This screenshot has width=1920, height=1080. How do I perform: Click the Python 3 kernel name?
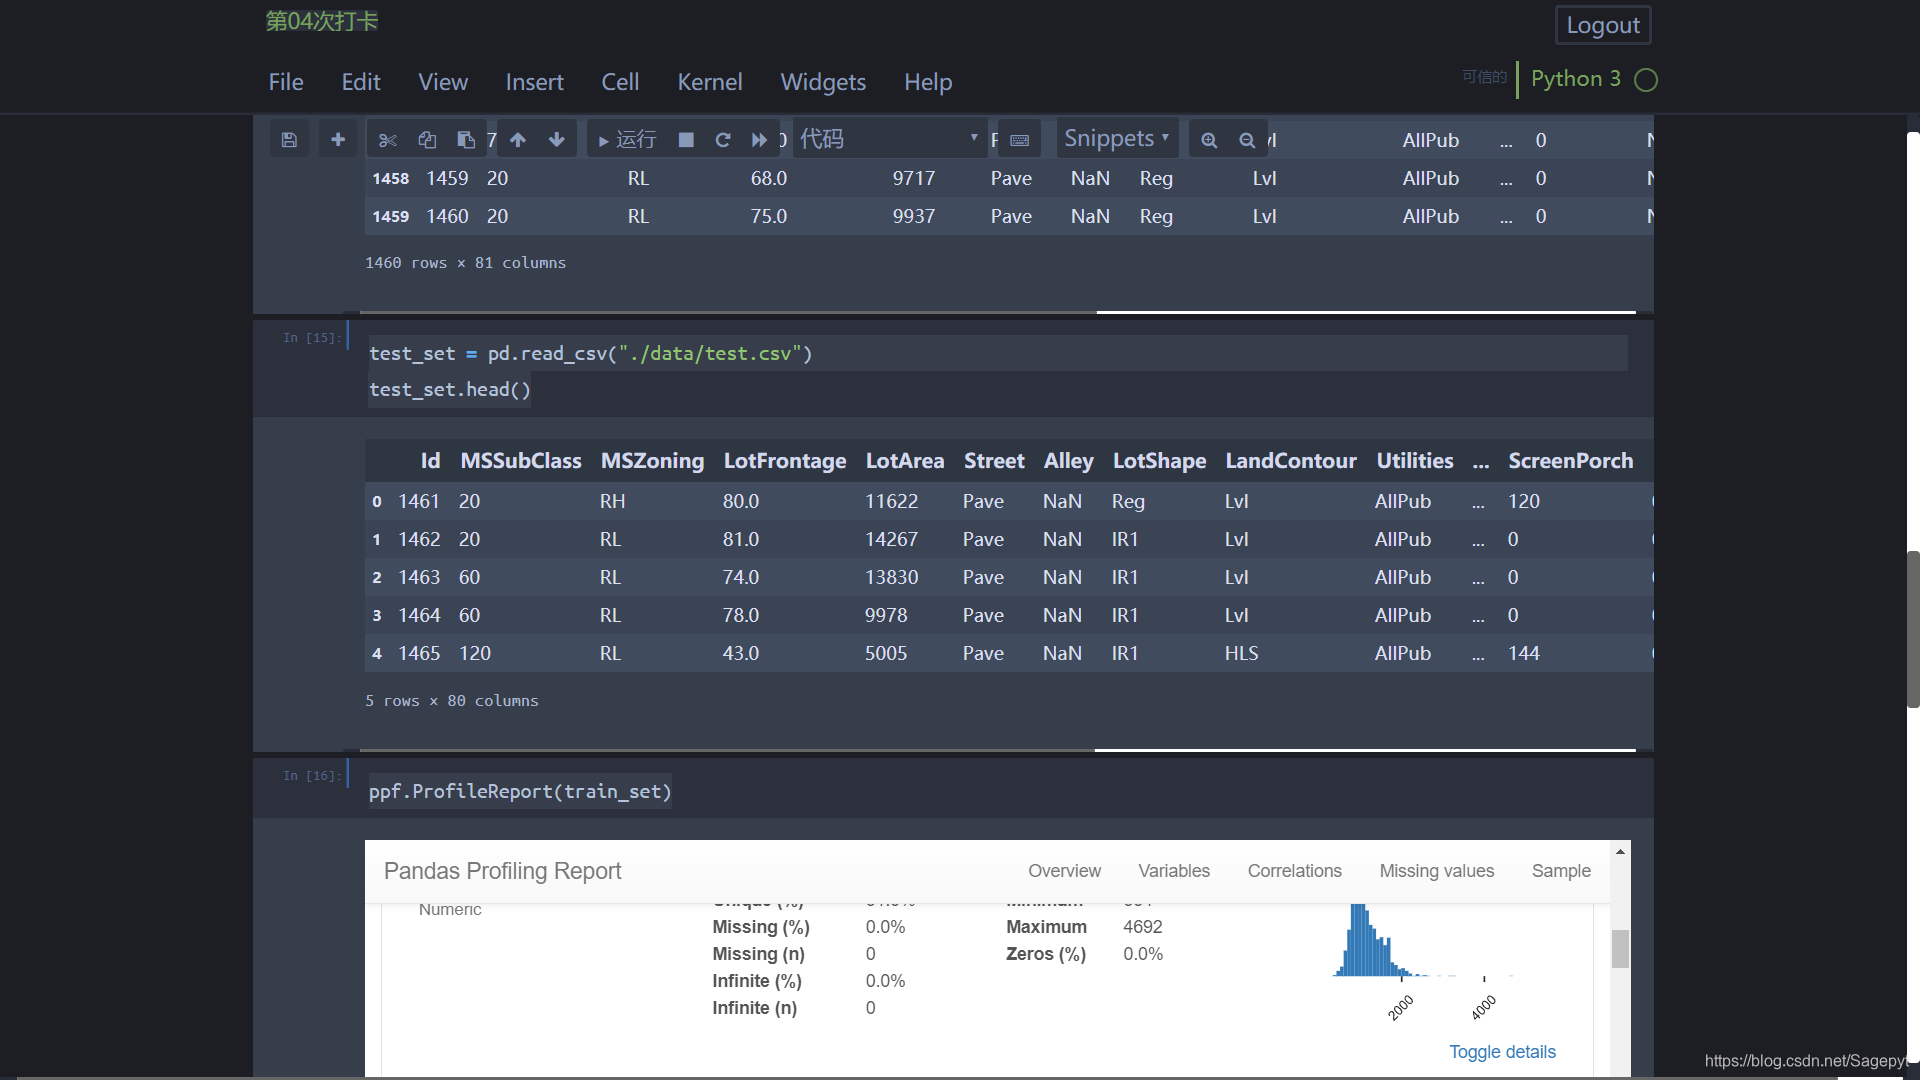coord(1576,79)
